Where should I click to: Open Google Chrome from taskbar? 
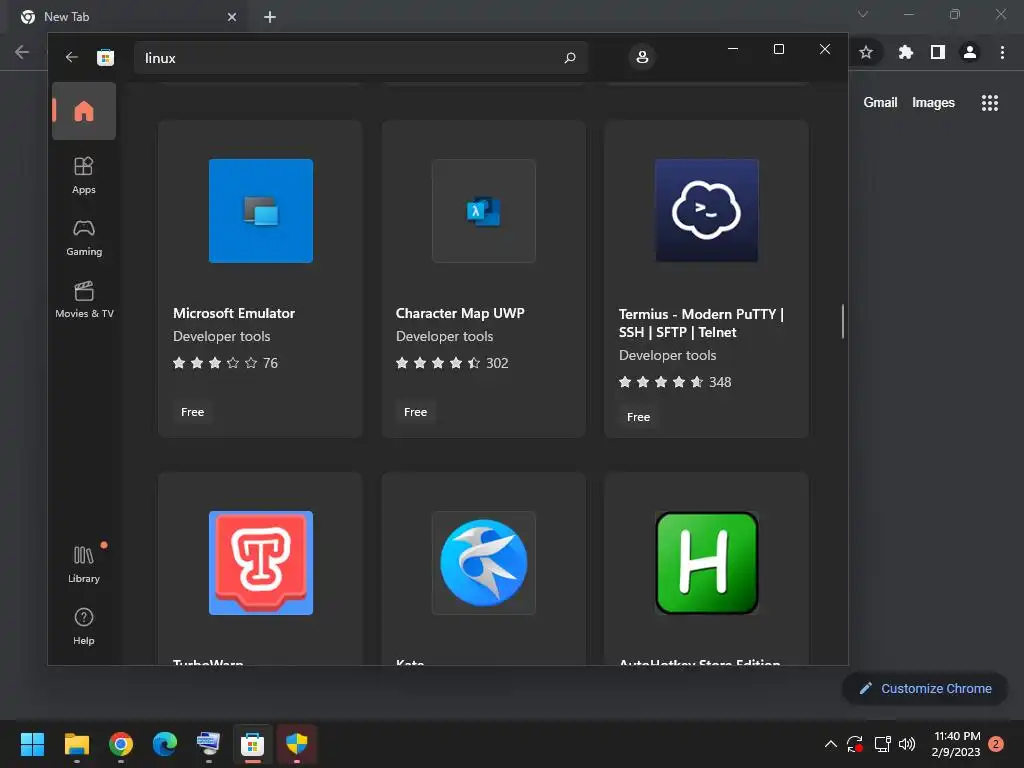click(x=121, y=744)
